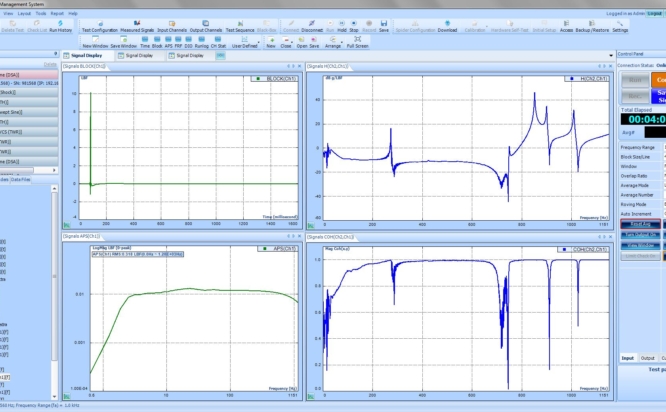
Task: Click the Rec. button in Control Panel
Action: click(635, 96)
